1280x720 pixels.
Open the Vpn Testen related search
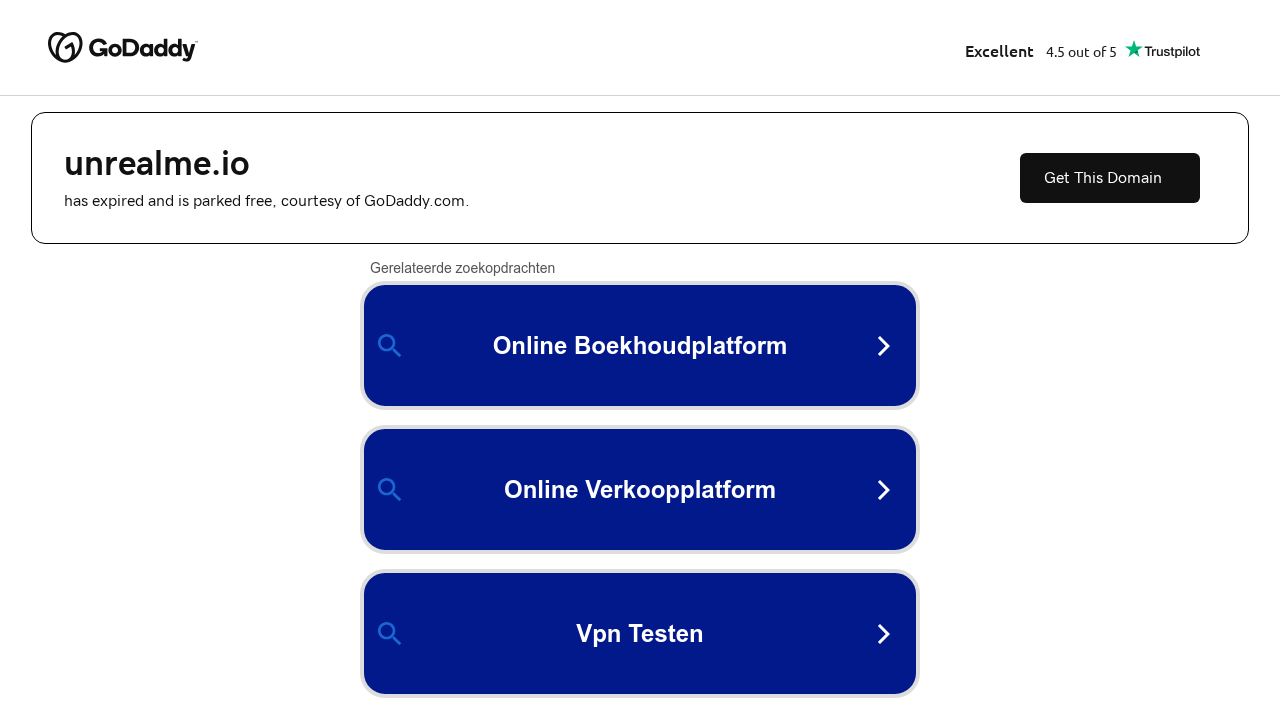tap(640, 634)
